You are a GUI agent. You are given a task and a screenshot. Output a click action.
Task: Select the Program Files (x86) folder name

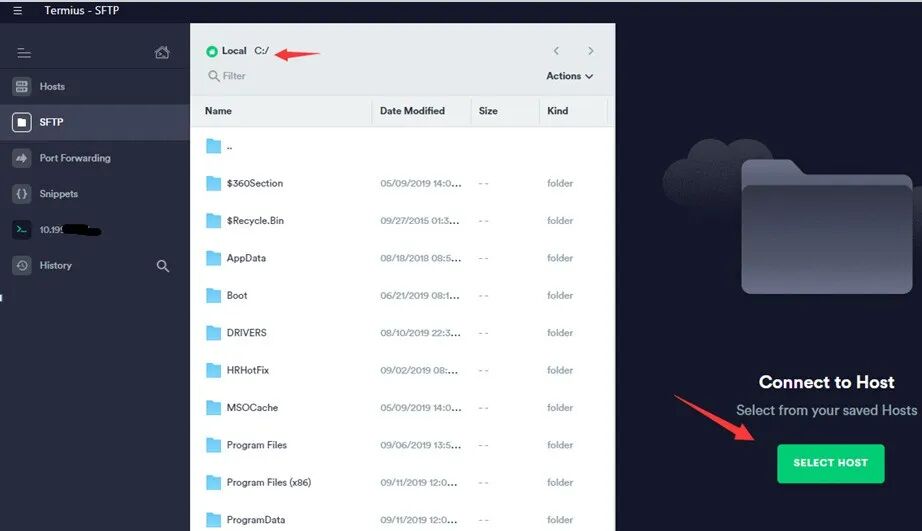pos(269,482)
